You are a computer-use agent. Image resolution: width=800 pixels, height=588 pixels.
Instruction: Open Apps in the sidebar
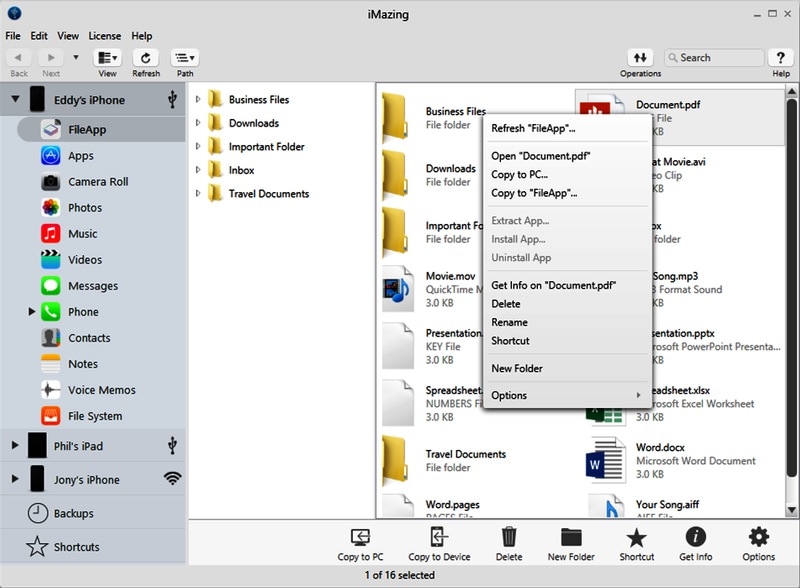81,156
